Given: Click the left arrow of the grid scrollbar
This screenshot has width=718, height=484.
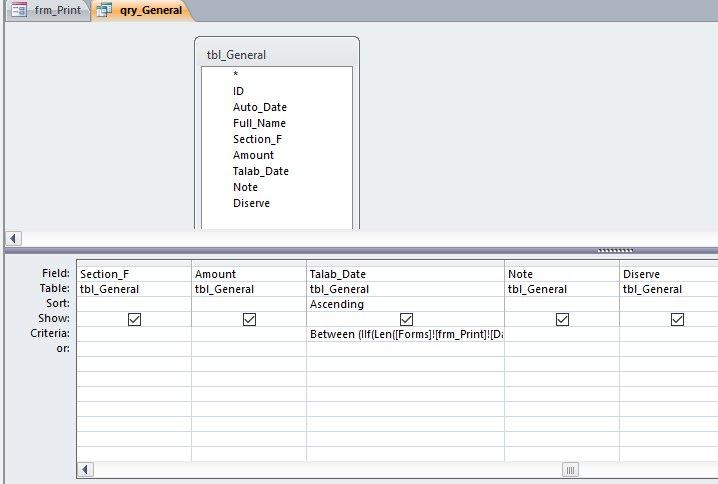Looking at the screenshot, I should (85, 469).
